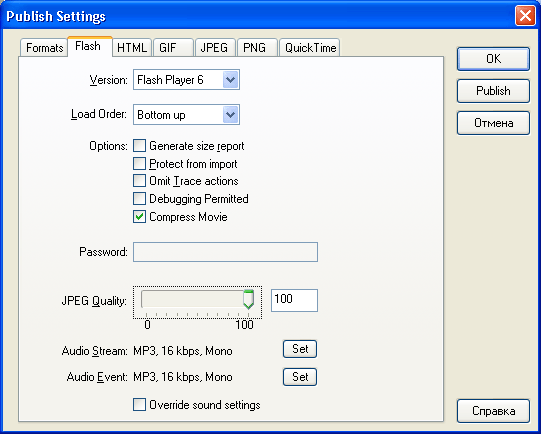Click Set for Audio Stream
Viewport: 541px width, 434px height.
pyautogui.click(x=300, y=349)
